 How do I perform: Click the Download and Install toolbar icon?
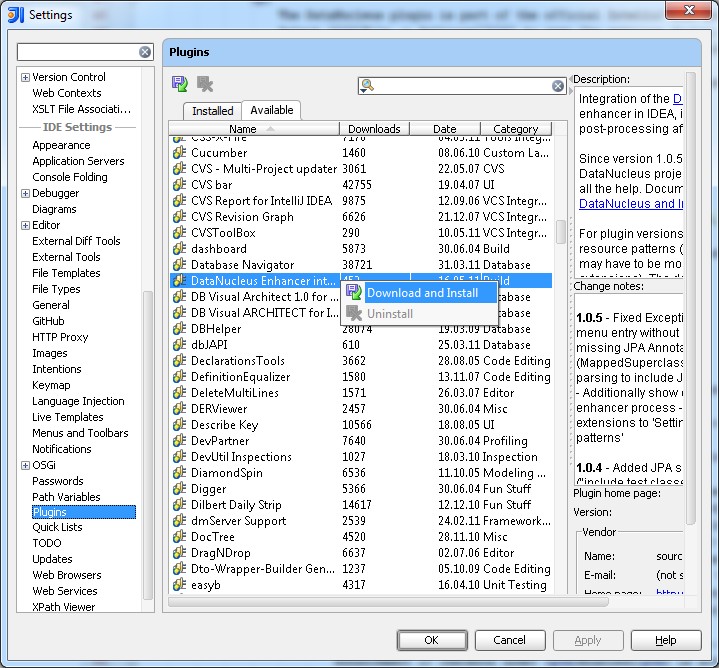179,84
